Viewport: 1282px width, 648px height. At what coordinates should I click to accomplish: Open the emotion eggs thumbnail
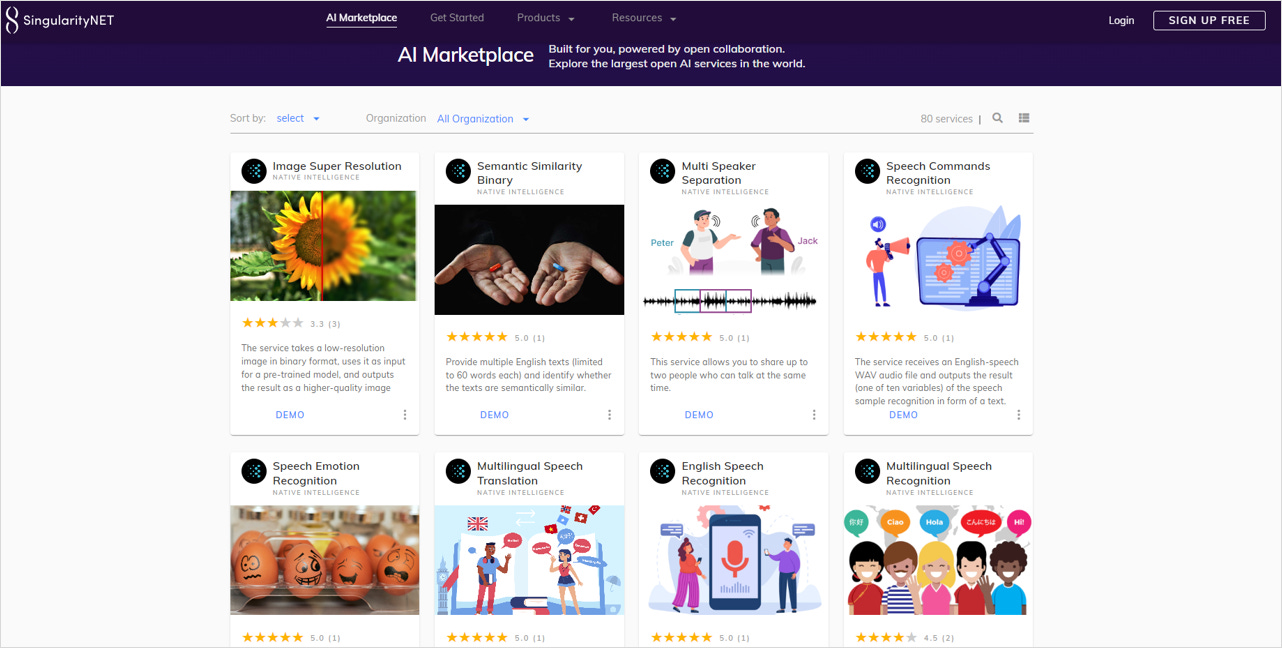pyautogui.click(x=323, y=560)
